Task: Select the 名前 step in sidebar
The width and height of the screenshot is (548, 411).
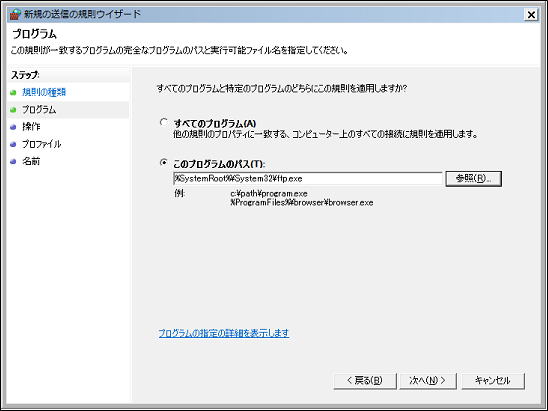Action: 31,161
